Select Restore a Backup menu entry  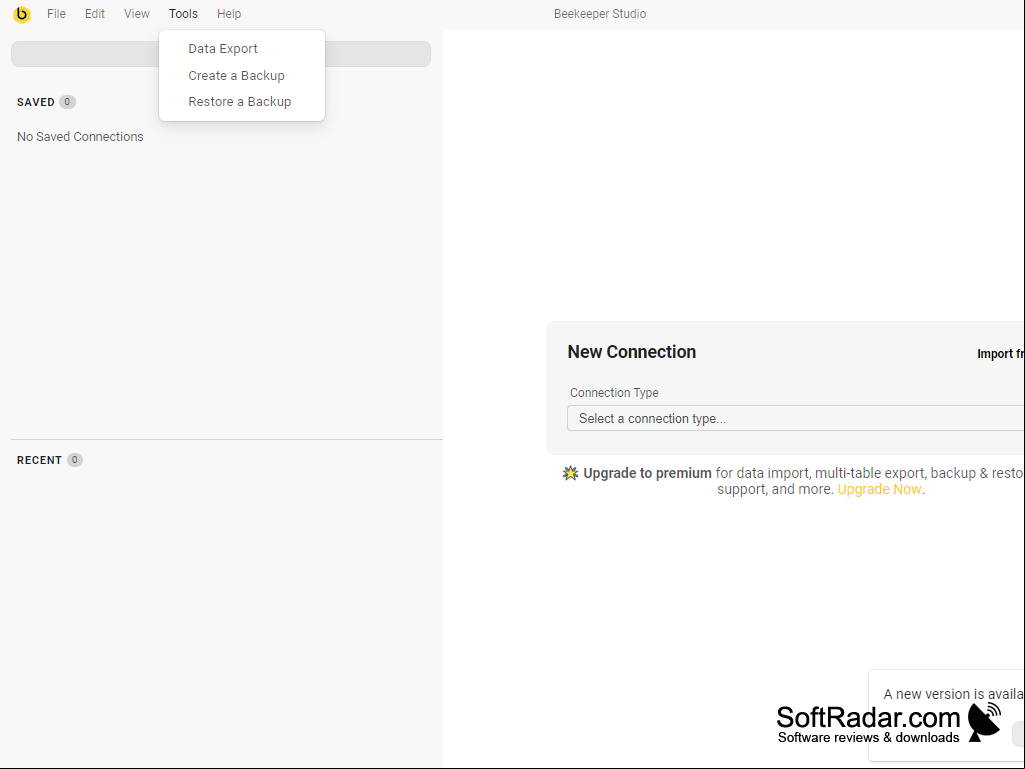pyautogui.click(x=242, y=102)
